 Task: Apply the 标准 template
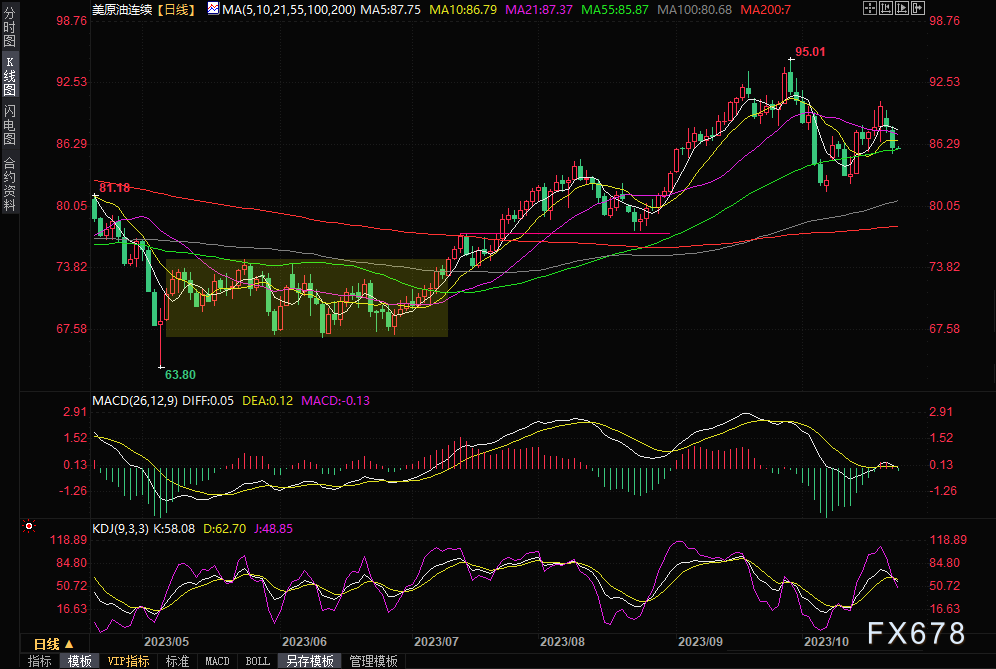click(177, 661)
